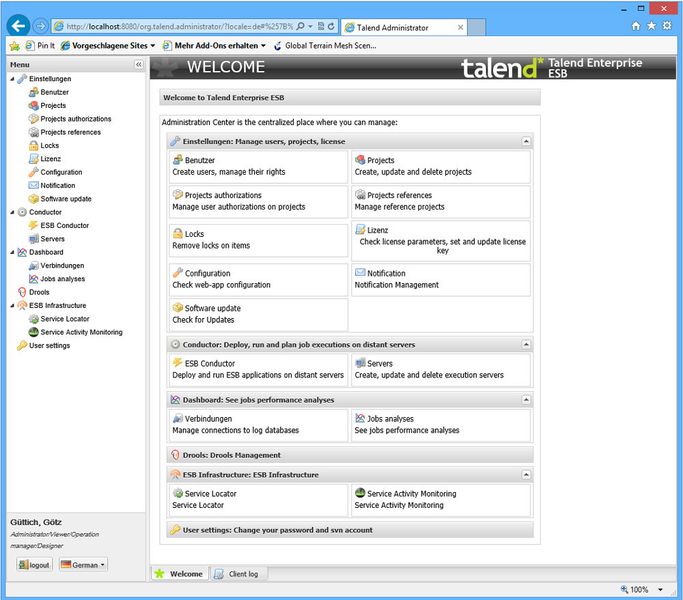Click Benutzer icon in the welcome panel
This screenshot has width=683, height=600.
point(178,159)
